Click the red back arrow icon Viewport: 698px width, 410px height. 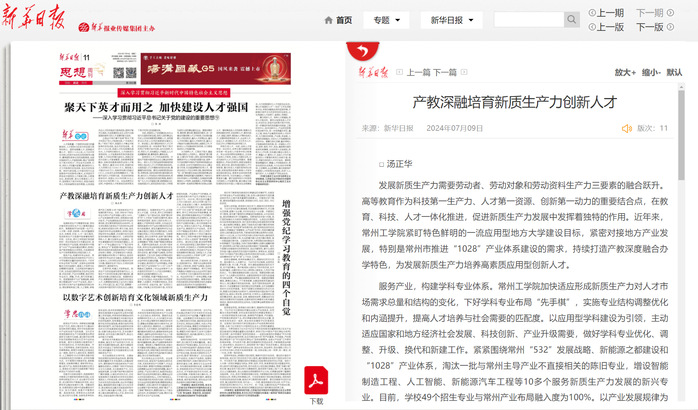[363, 51]
